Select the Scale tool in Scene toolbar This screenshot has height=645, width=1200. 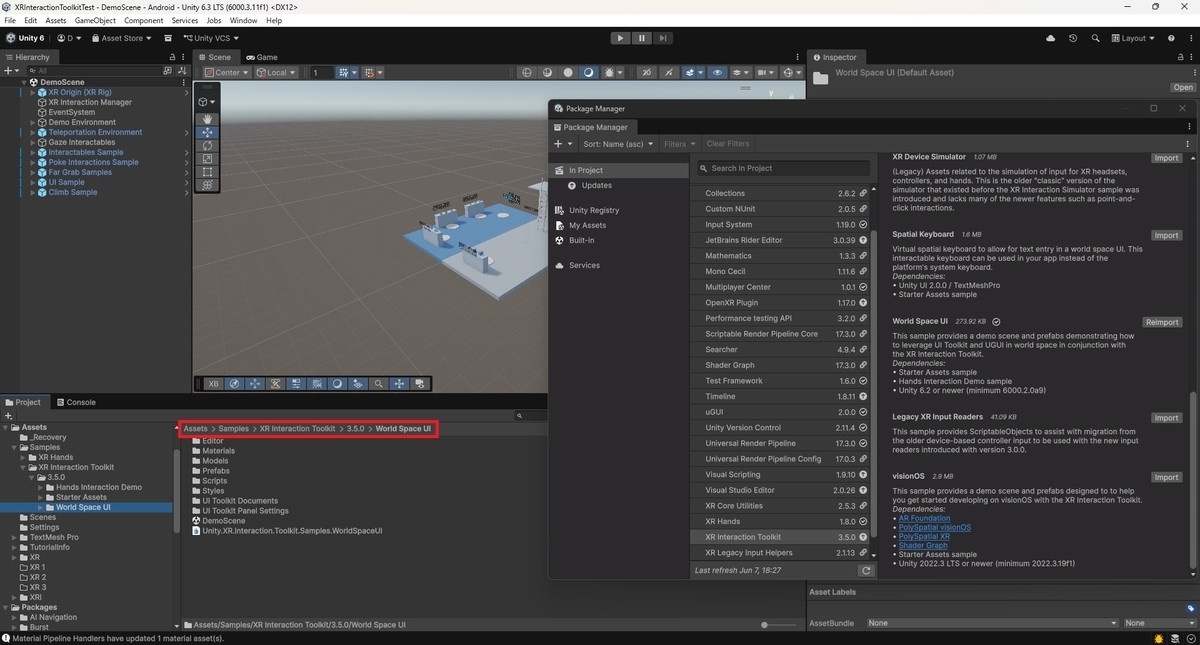coord(208,158)
